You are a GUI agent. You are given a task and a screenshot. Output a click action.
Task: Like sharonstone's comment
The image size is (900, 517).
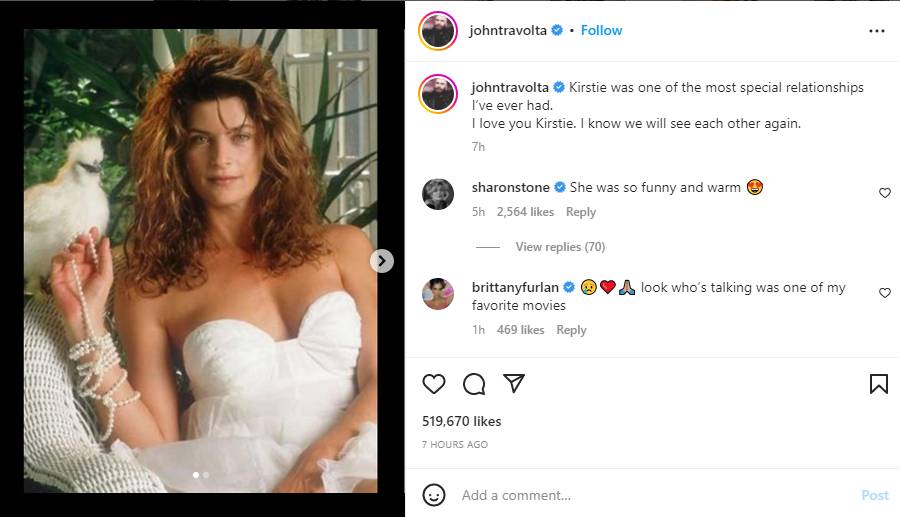click(884, 193)
